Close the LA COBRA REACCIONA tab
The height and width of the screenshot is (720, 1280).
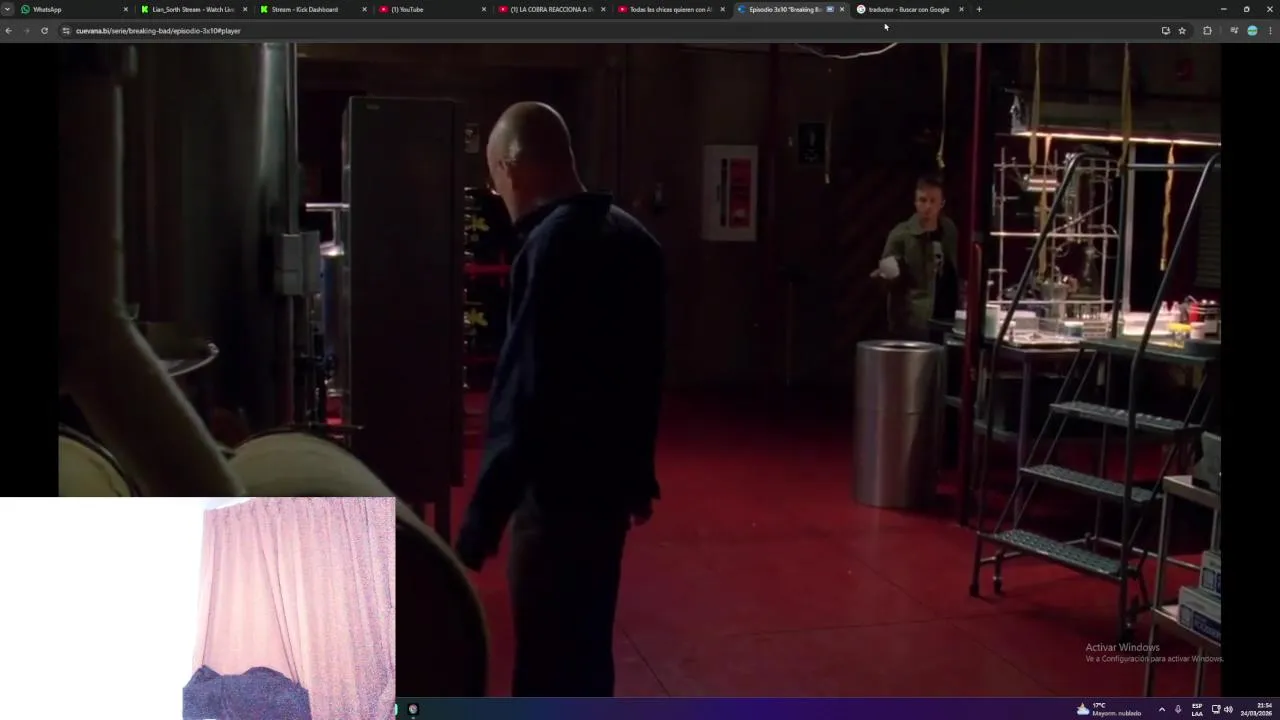(603, 9)
